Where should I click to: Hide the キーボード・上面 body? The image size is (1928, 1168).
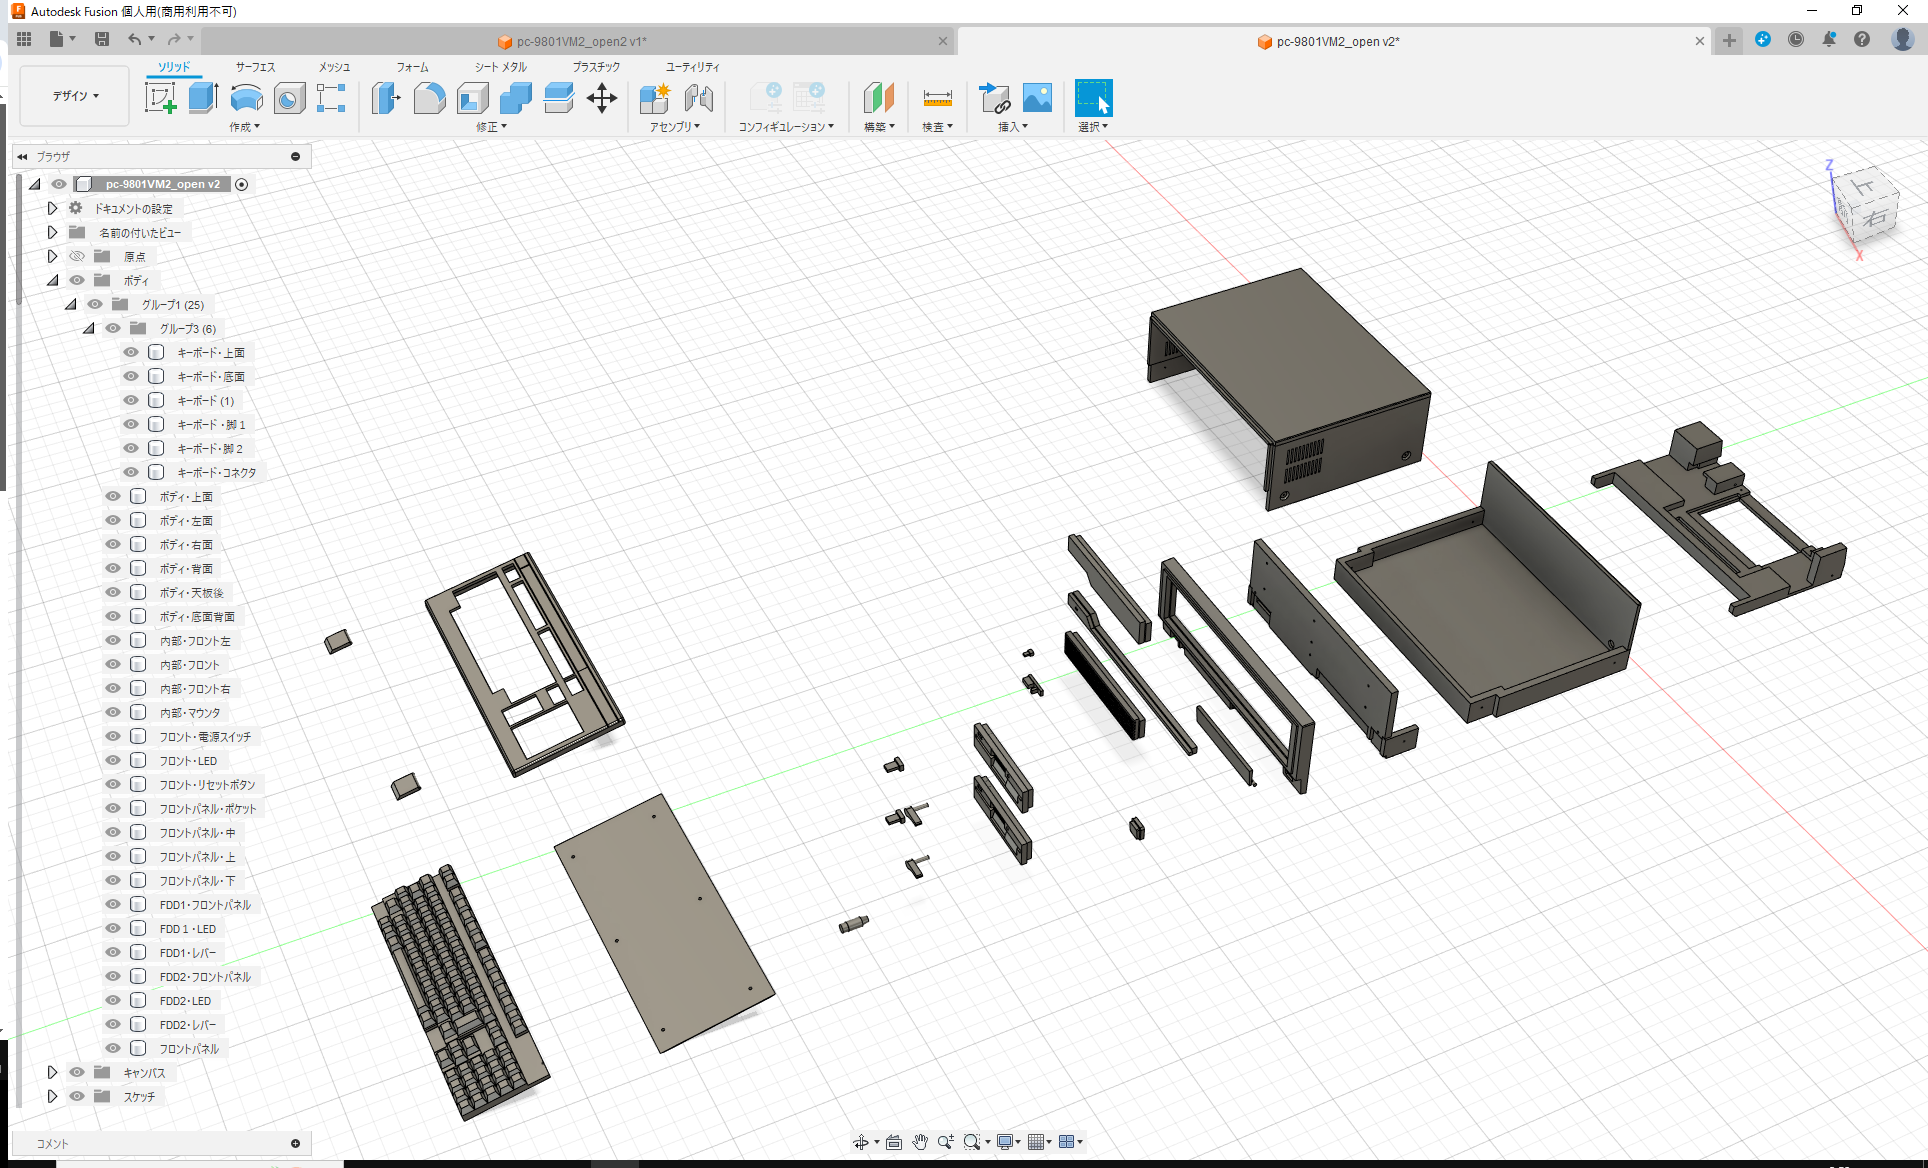[130, 352]
